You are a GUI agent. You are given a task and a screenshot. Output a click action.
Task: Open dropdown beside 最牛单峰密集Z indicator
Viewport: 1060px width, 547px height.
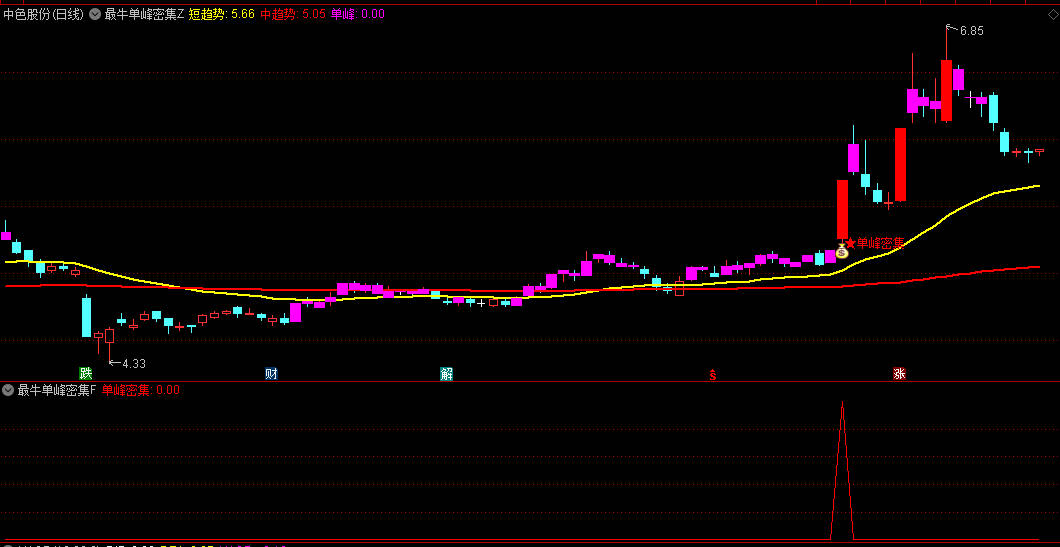pyautogui.click(x=95, y=14)
